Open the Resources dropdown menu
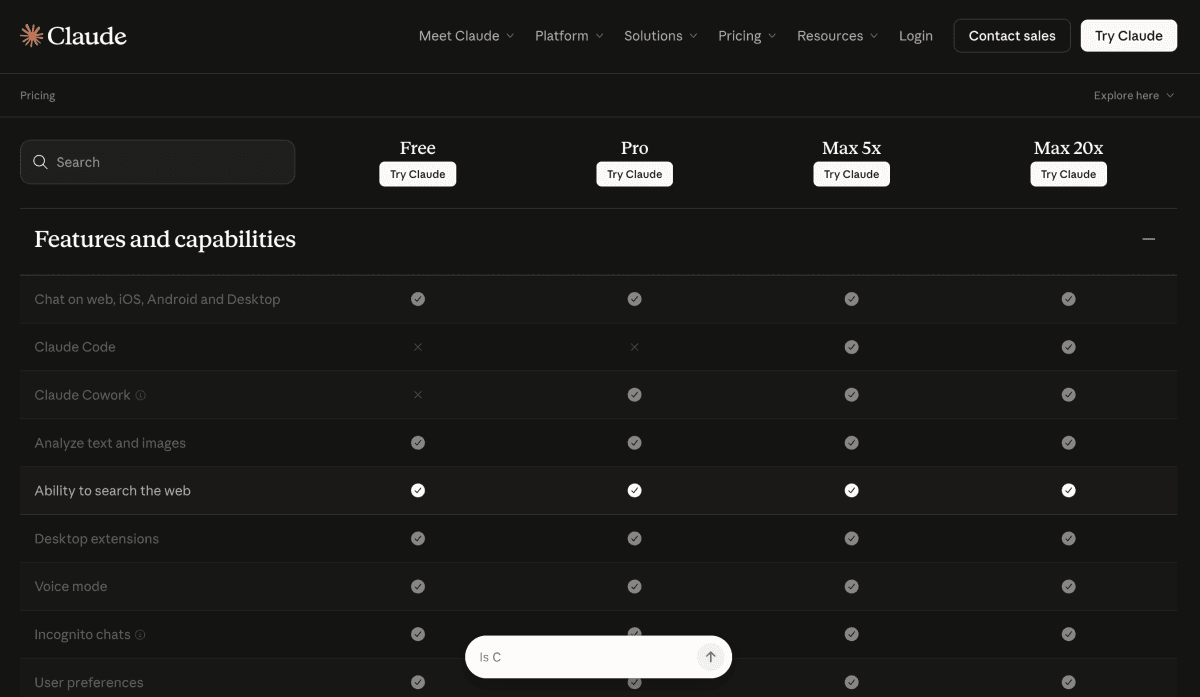Viewport: 1200px width, 697px height. point(837,36)
